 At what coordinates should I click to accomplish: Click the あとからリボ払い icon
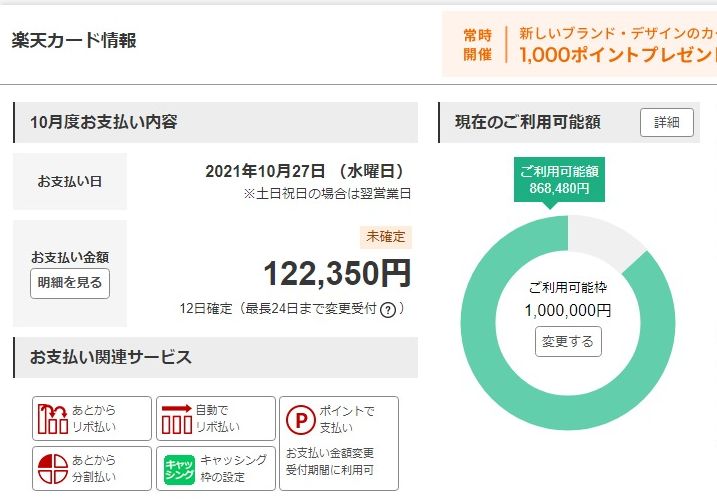tap(53, 418)
